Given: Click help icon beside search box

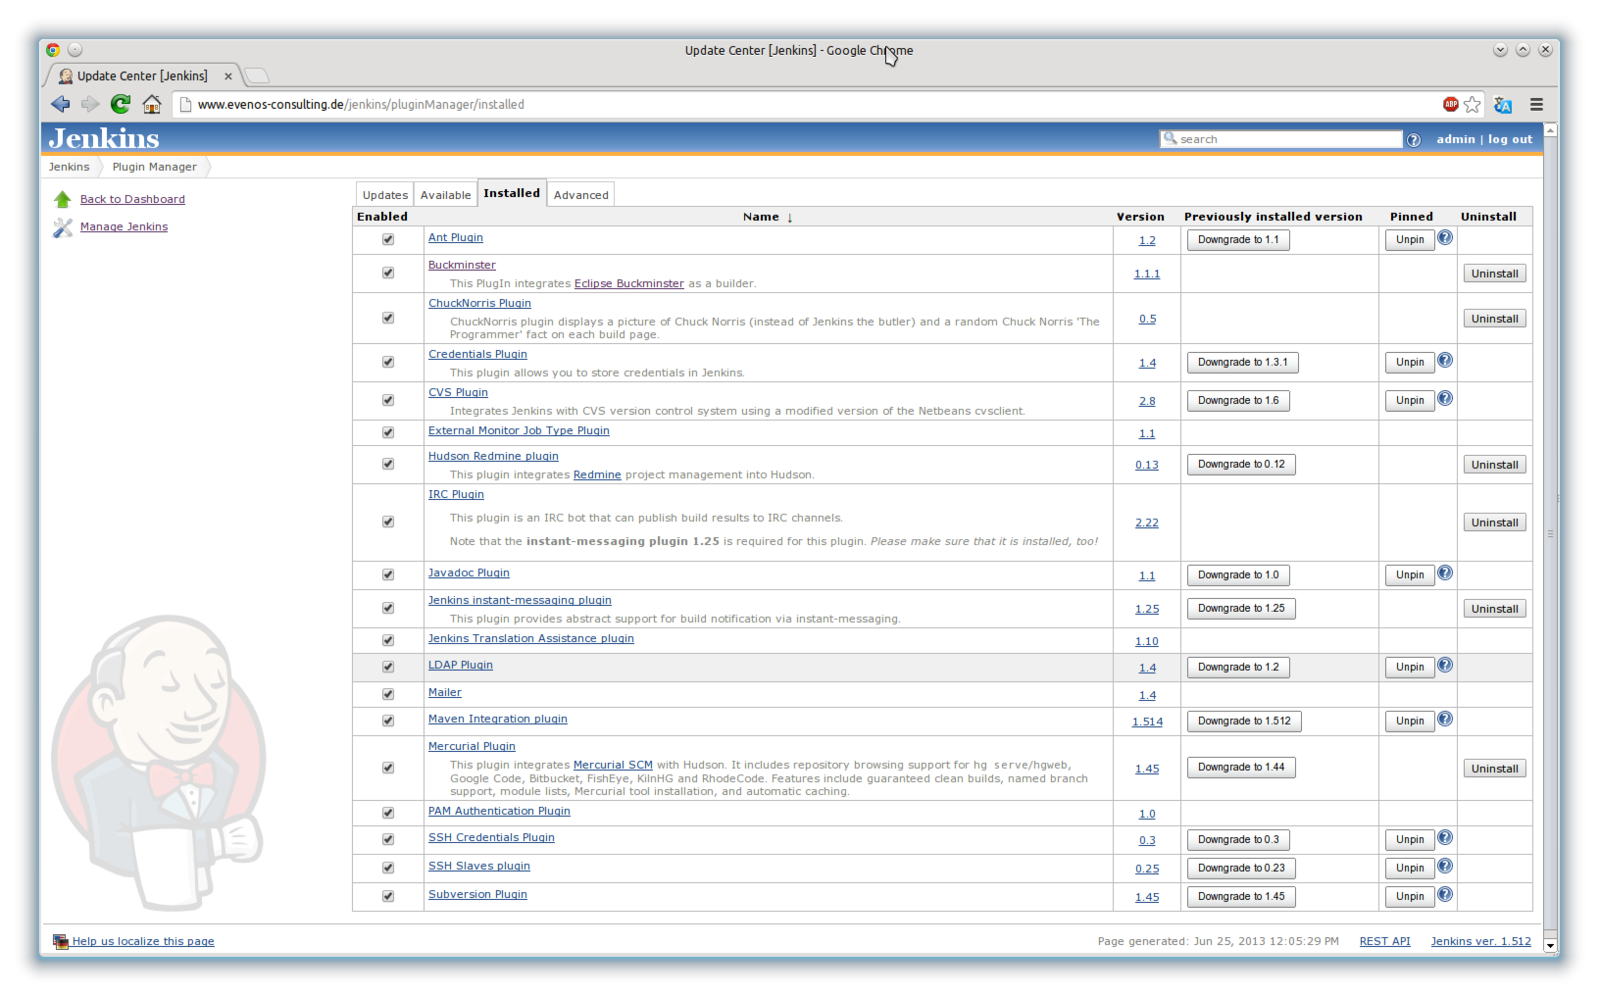Looking at the screenshot, I should 1413,140.
